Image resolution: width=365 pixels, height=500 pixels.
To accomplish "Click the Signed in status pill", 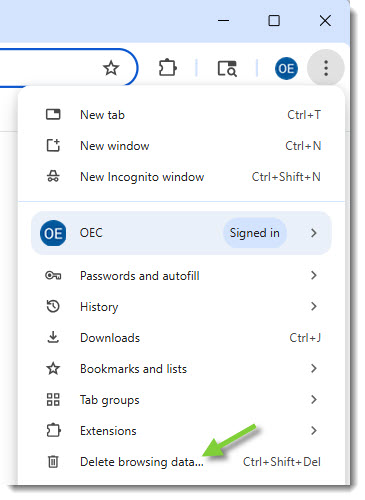I will tap(255, 233).
